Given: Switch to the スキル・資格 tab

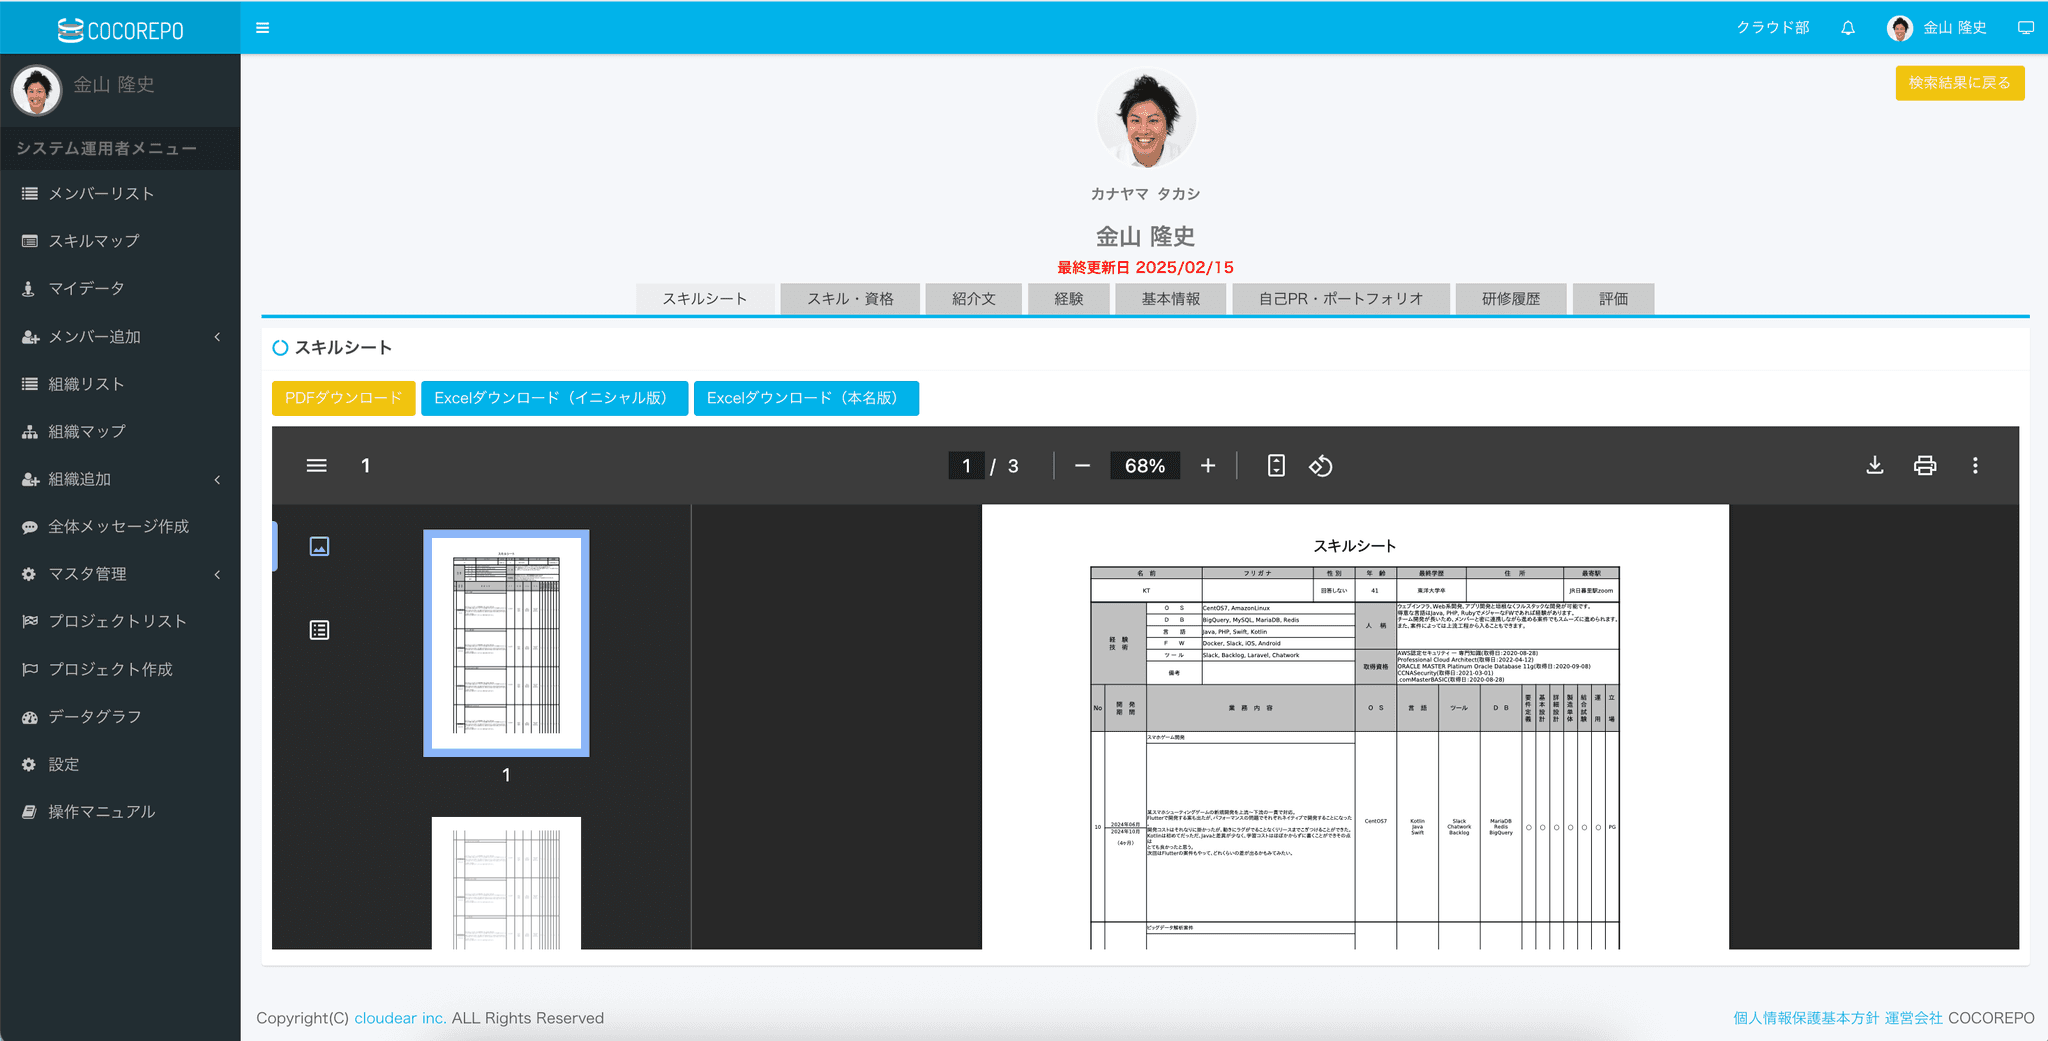Looking at the screenshot, I should coord(850,299).
